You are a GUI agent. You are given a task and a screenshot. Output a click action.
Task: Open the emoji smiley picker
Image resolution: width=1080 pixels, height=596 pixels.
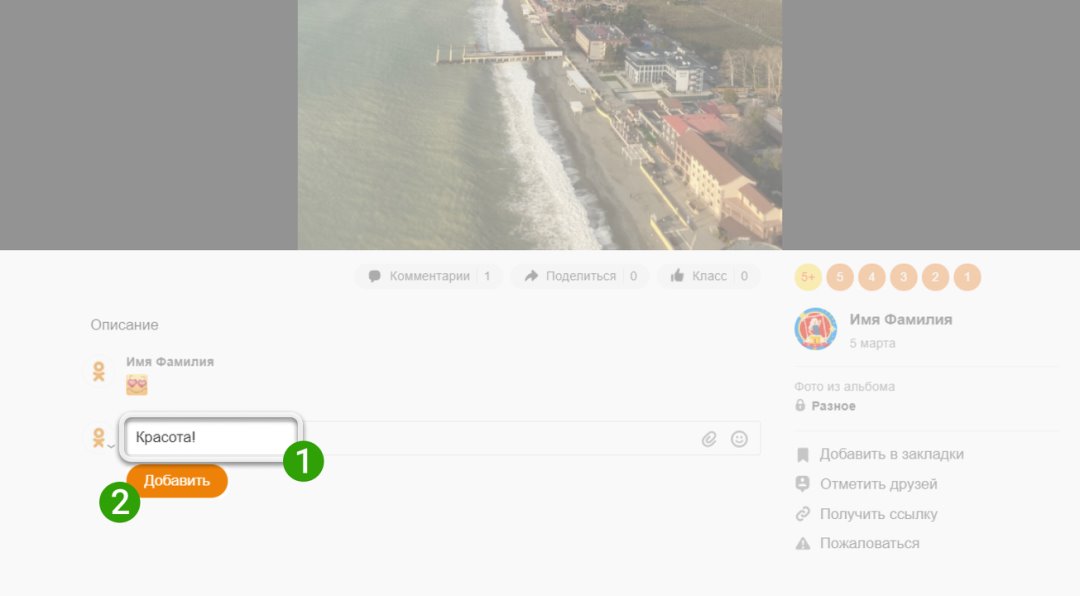pyautogui.click(x=739, y=439)
